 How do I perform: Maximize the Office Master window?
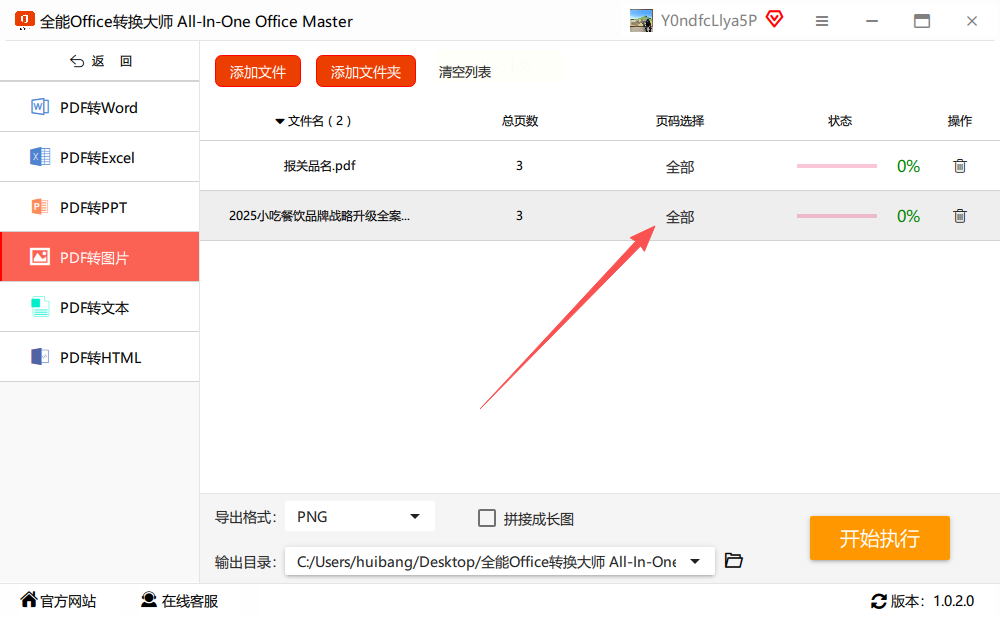(x=922, y=21)
